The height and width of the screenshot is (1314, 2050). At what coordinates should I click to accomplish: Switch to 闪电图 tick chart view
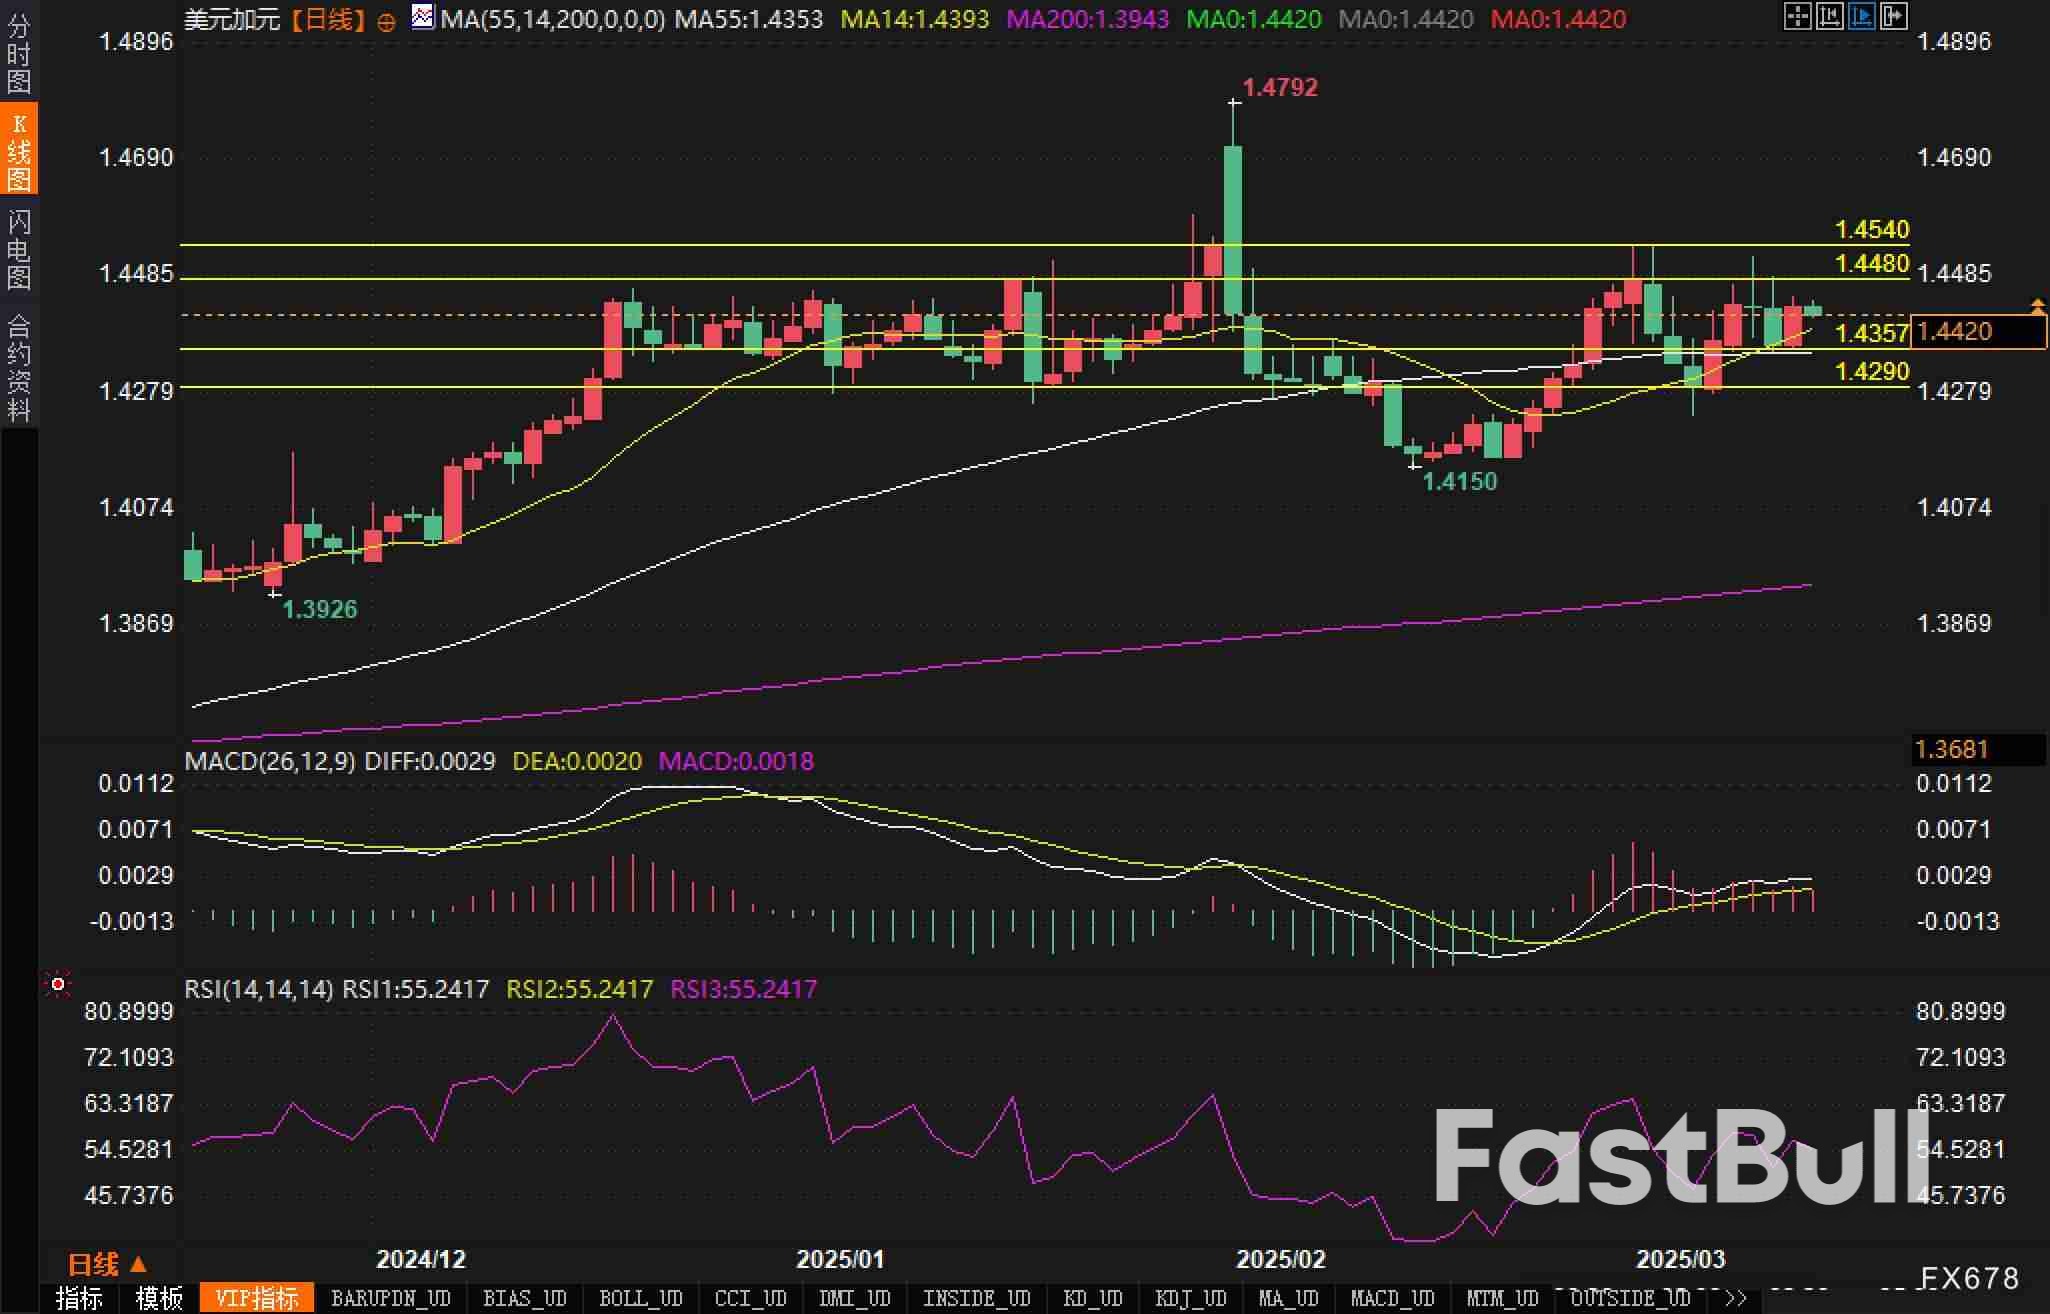(x=18, y=249)
